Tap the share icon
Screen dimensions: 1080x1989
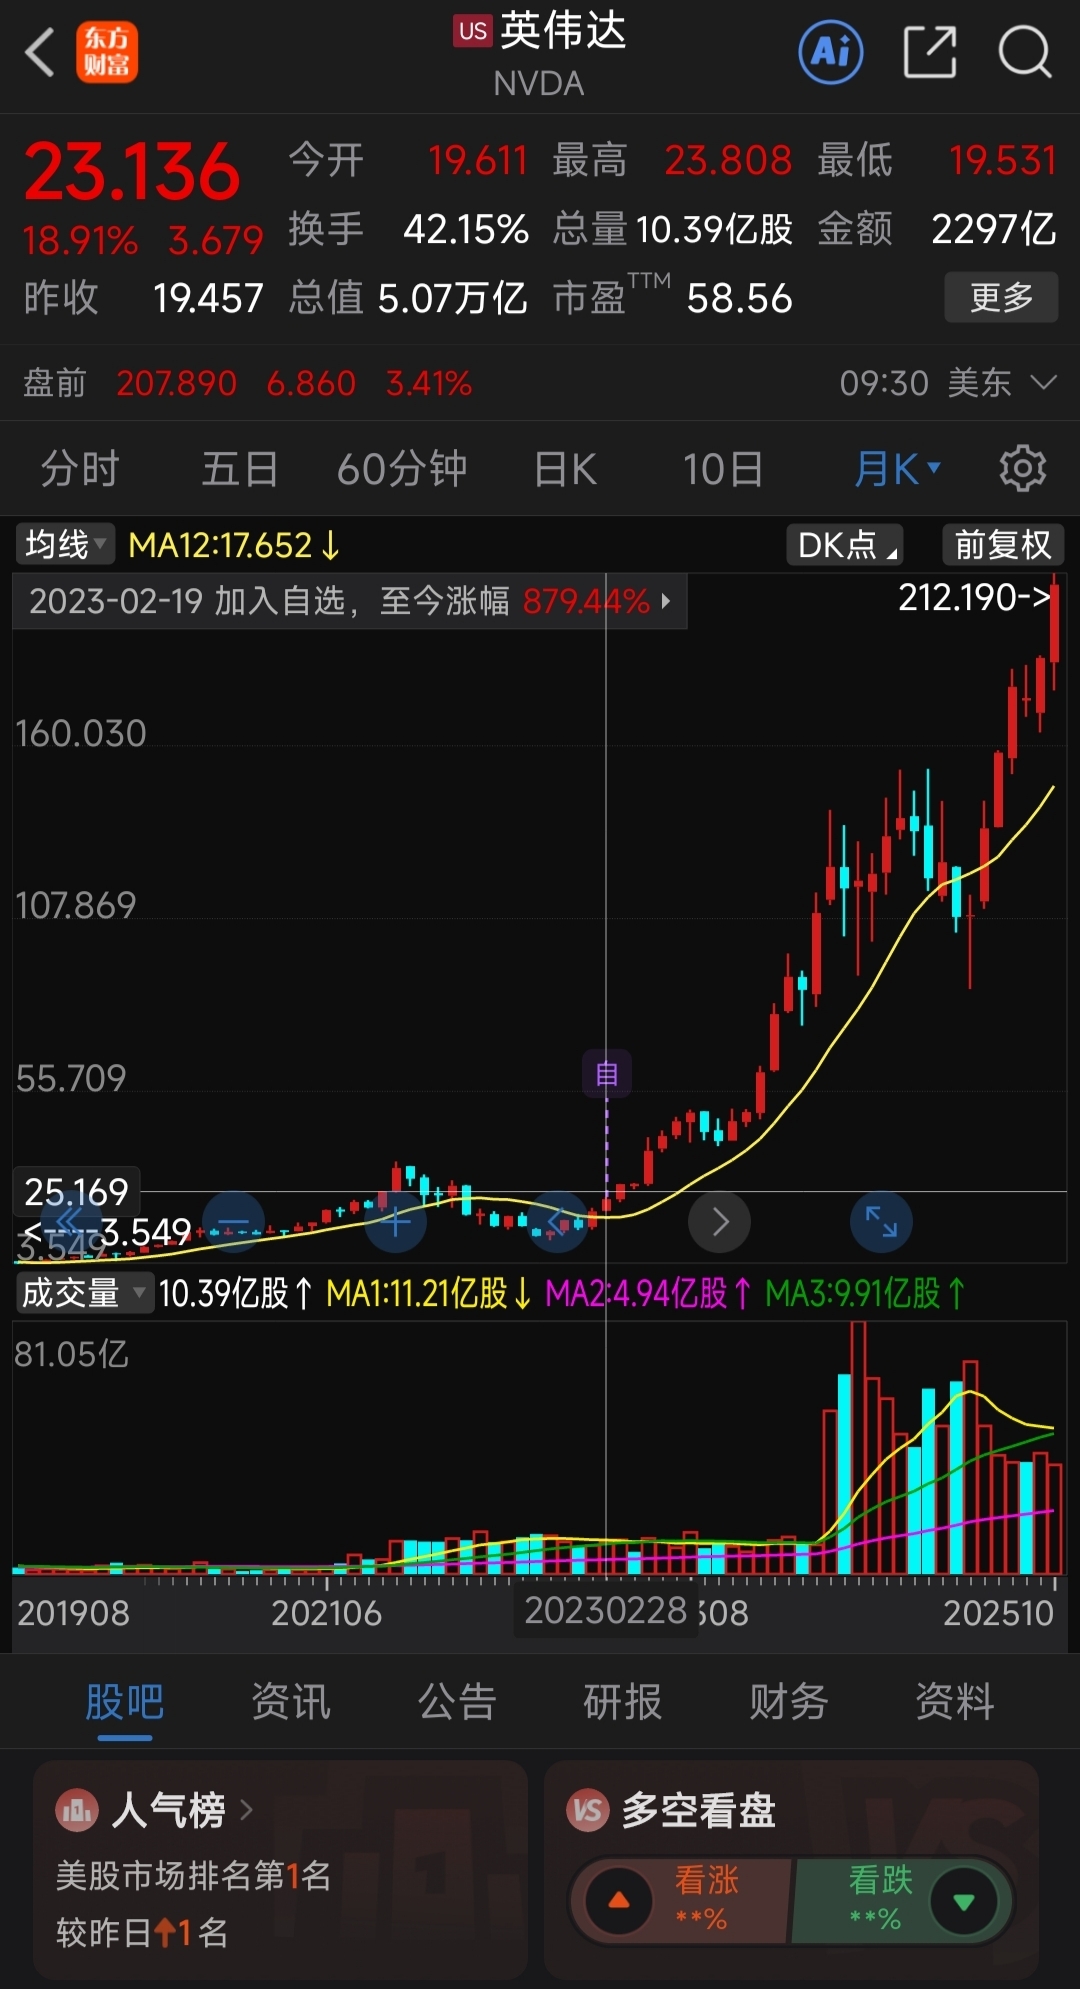[930, 51]
